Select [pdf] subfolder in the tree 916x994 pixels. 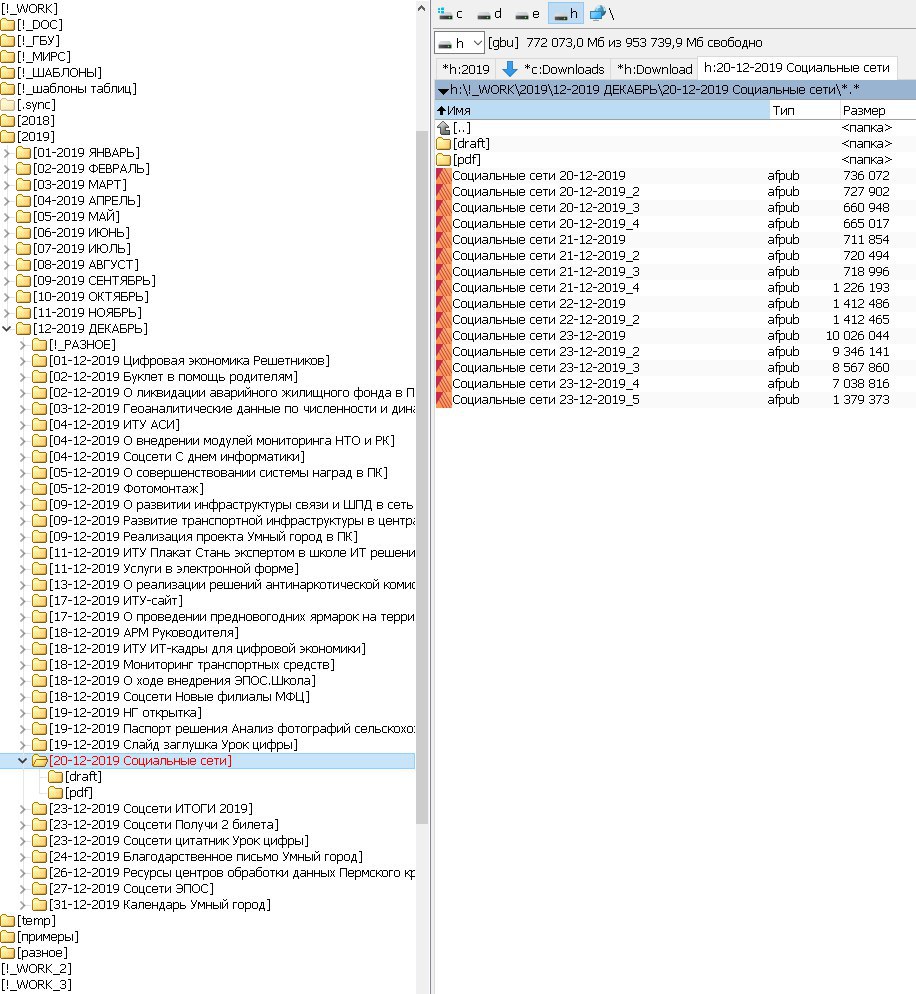(71, 792)
